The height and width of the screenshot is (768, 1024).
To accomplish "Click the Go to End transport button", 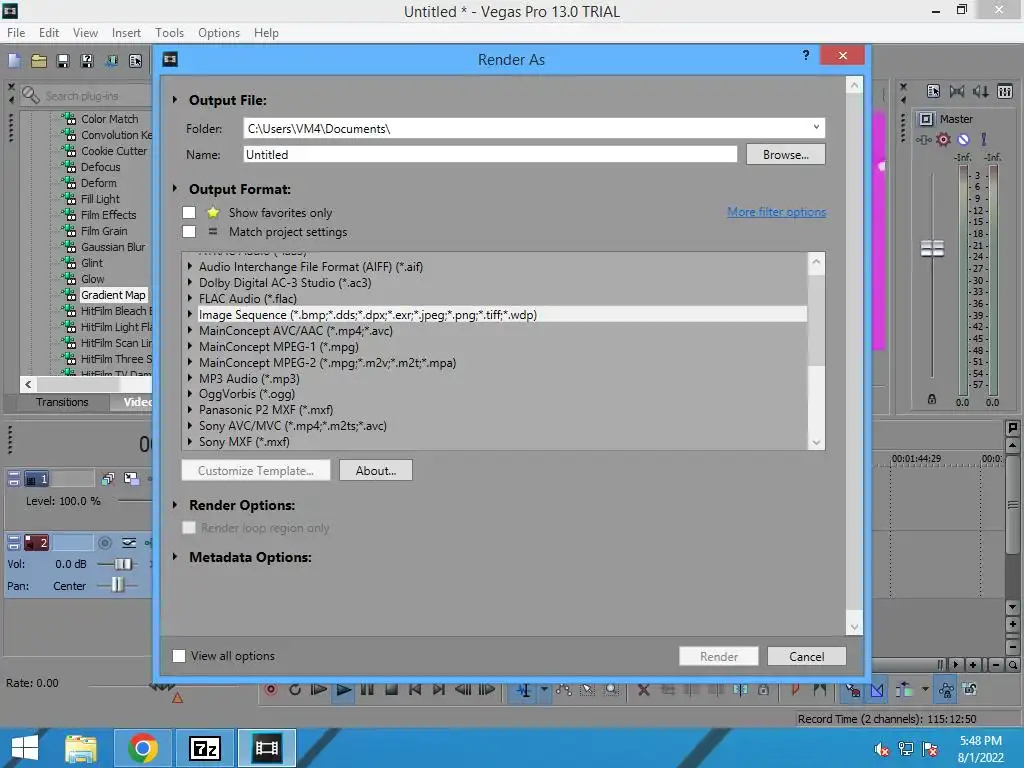I will tap(439, 690).
